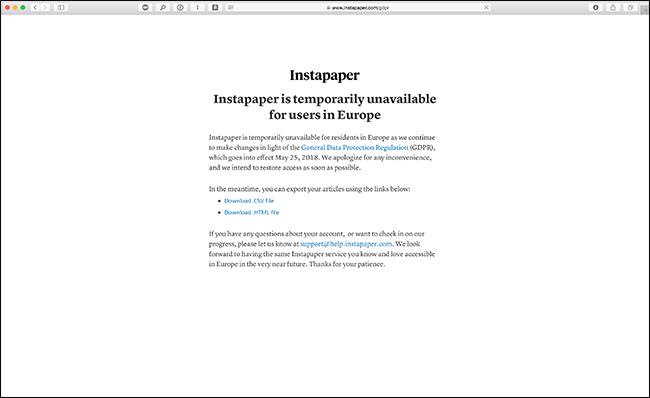The width and height of the screenshot is (650, 398).
Task: Click the magnifier extension icon in toolbar
Action: pyautogui.click(x=163, y=7)
